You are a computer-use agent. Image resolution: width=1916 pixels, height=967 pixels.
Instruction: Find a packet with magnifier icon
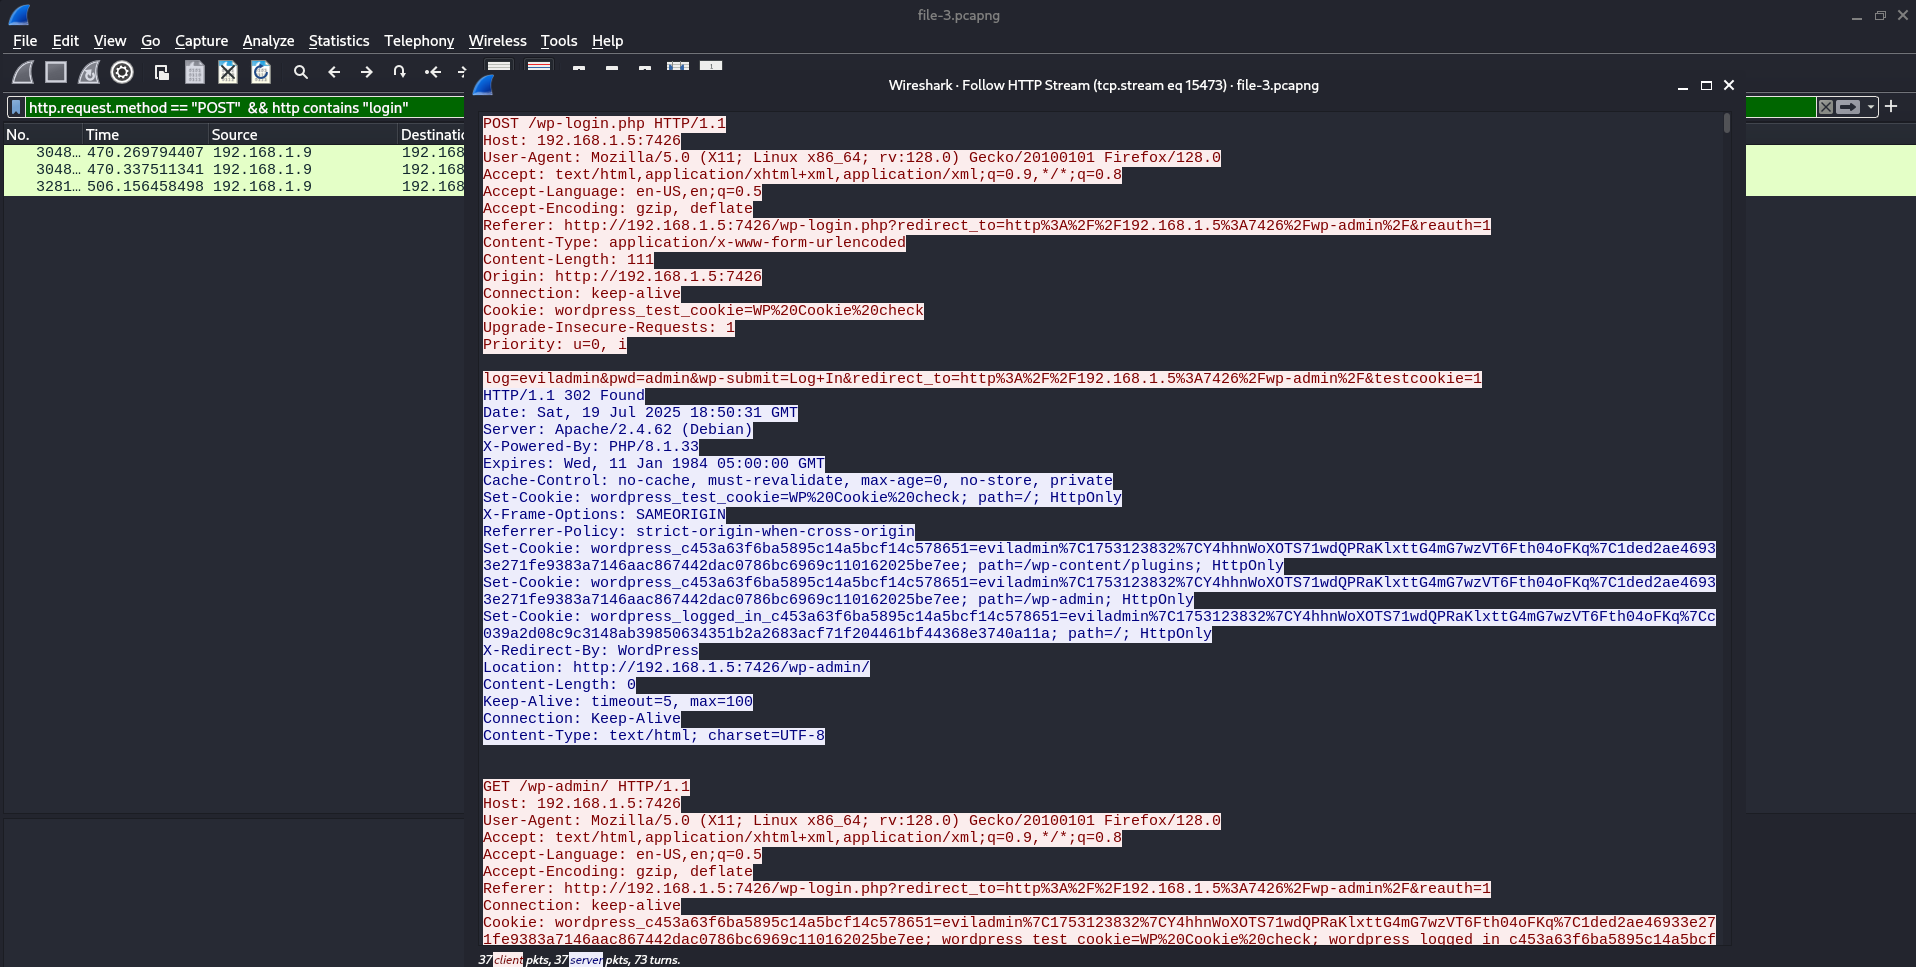[300, 72]
